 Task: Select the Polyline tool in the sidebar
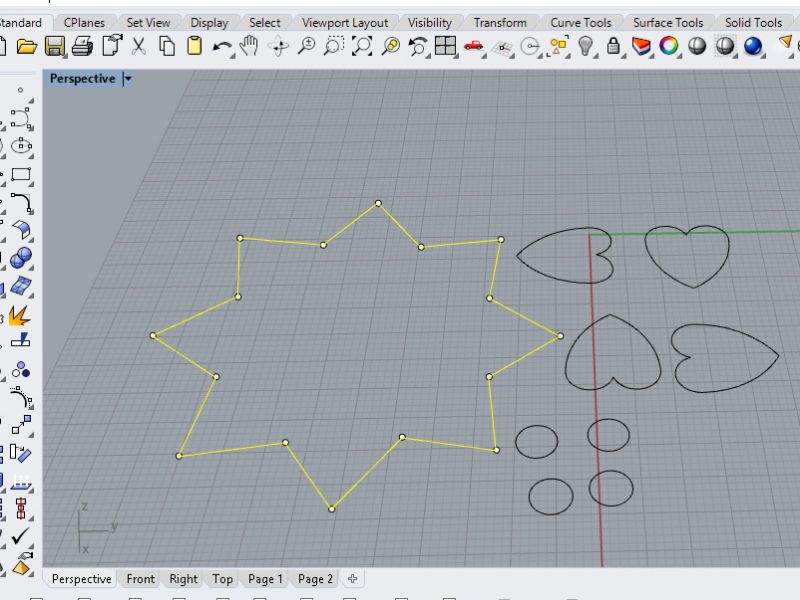(x=21, y=118)
